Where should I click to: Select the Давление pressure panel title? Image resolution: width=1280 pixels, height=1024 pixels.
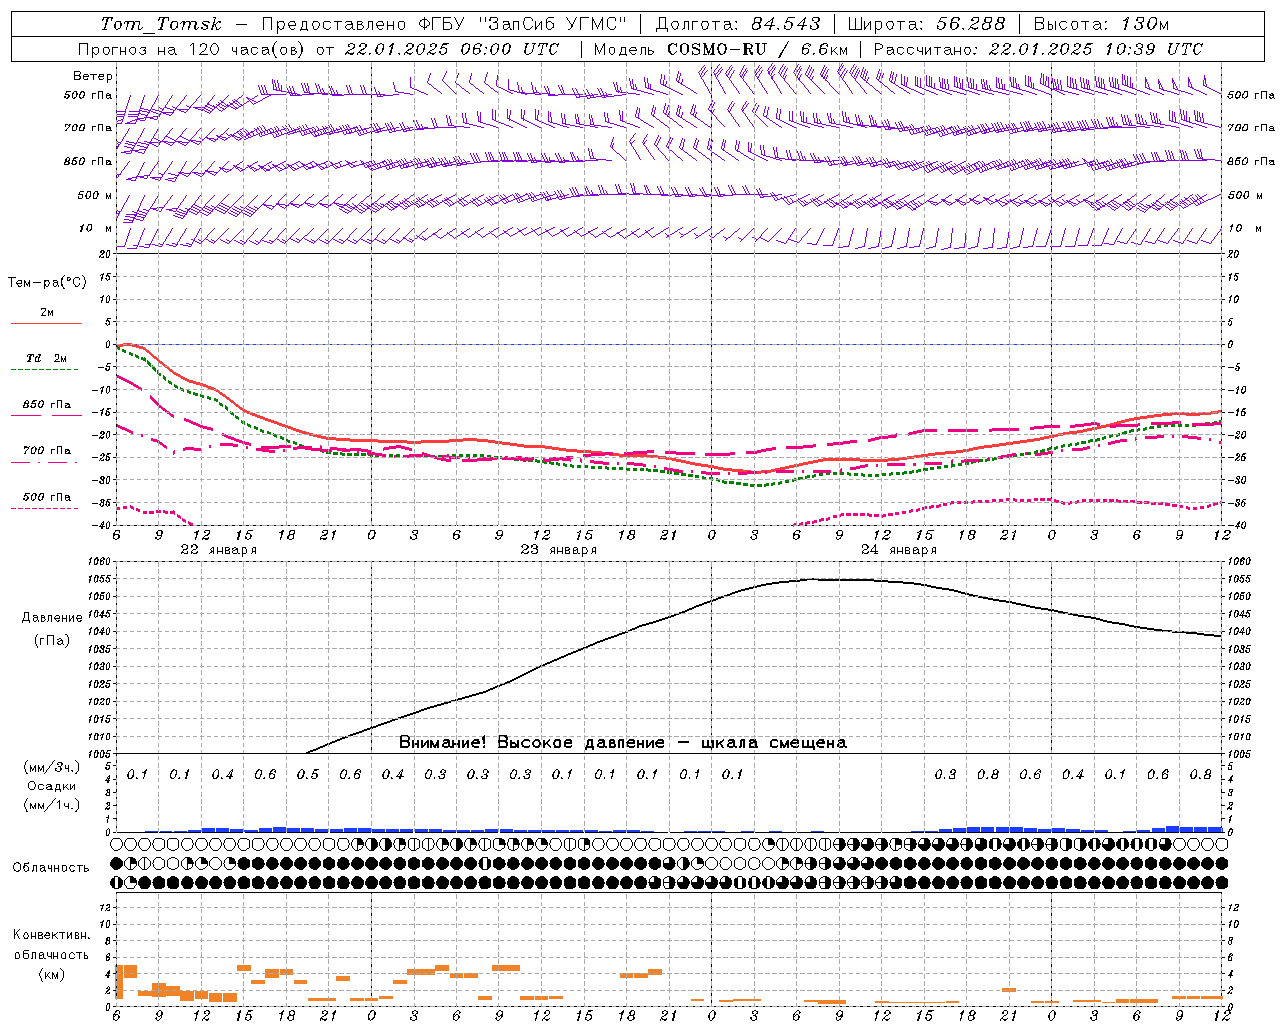pos(52,618)
